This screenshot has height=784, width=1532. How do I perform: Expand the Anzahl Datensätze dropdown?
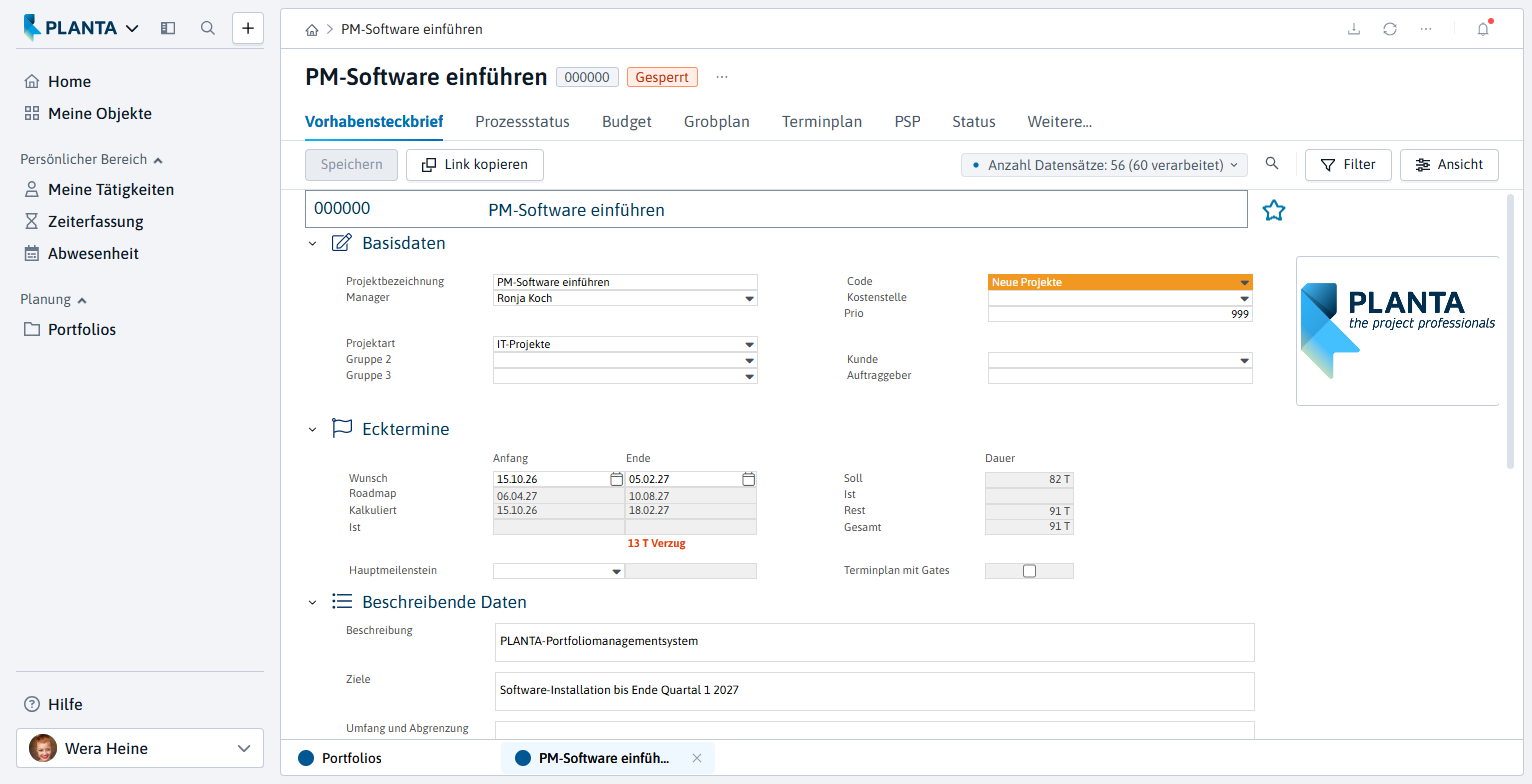point(1104,165)
